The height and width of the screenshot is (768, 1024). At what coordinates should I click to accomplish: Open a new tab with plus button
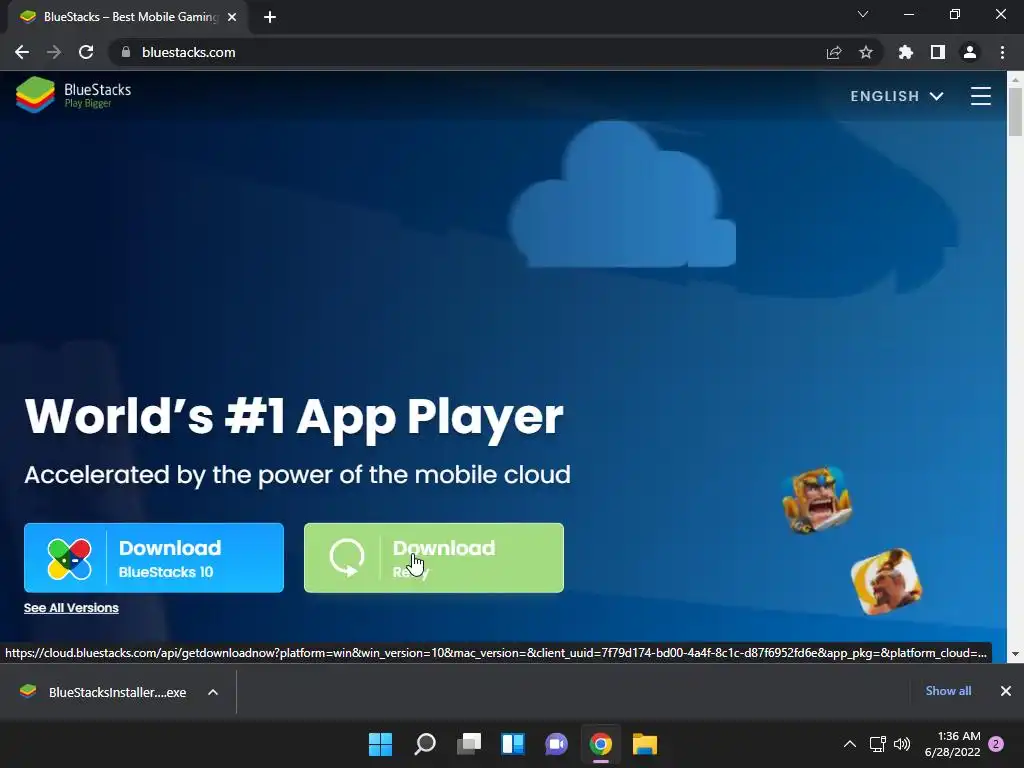[x=270, y=17]
